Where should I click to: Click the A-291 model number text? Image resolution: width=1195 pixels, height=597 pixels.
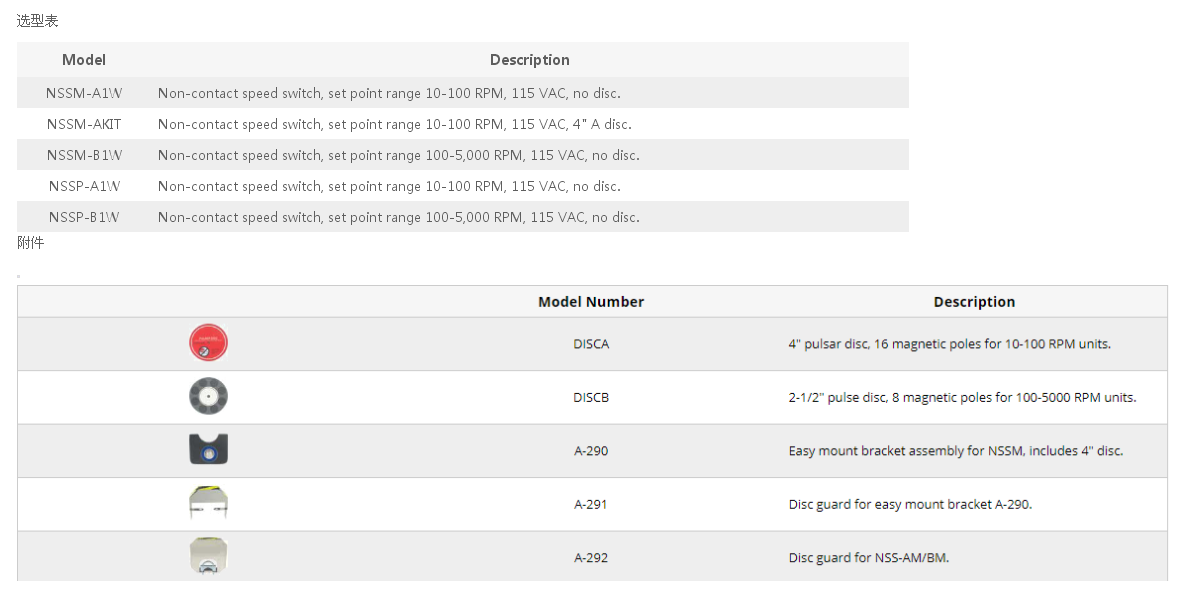[591, 504]
